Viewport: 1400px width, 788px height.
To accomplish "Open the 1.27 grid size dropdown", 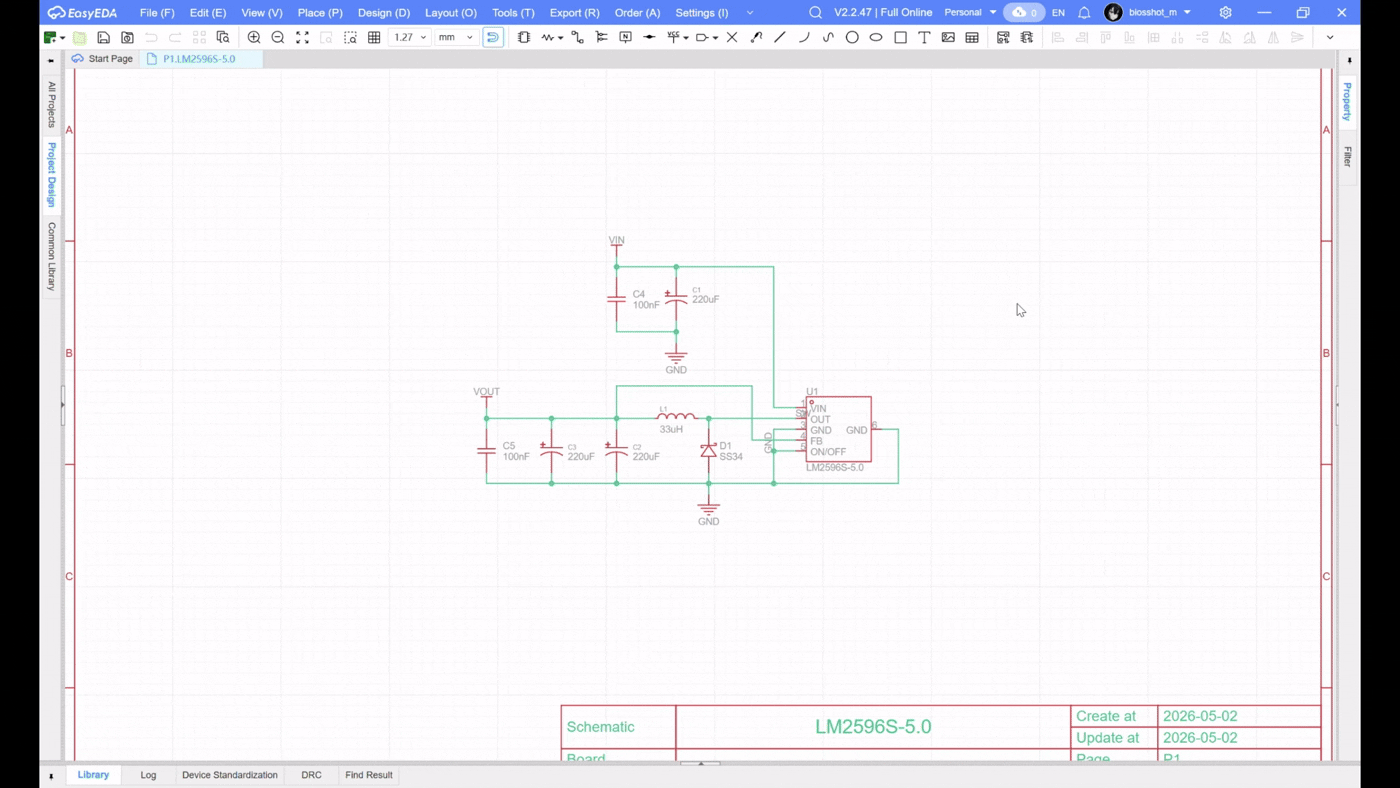I will coord(410,37).
